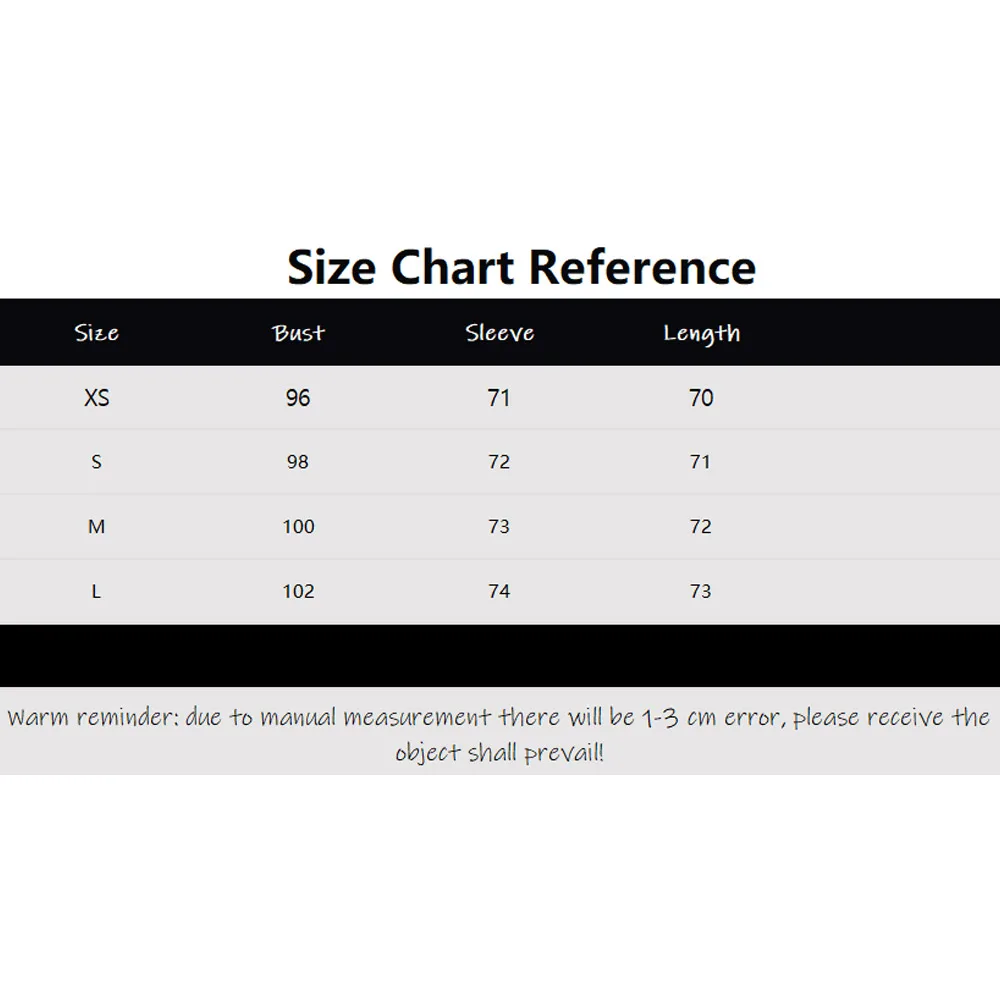1000x1000 pixels.
Task: Pick the bust value 102
Action: tap(298, 592)
